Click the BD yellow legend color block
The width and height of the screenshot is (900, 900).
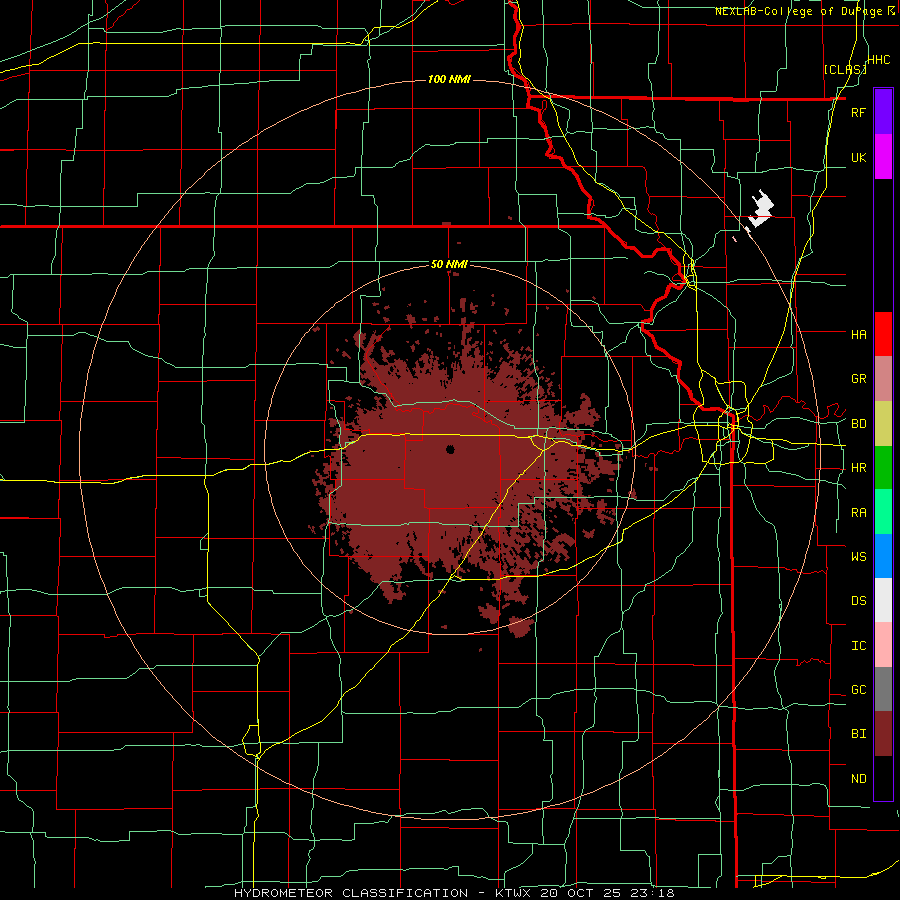[x=883, y=424]
